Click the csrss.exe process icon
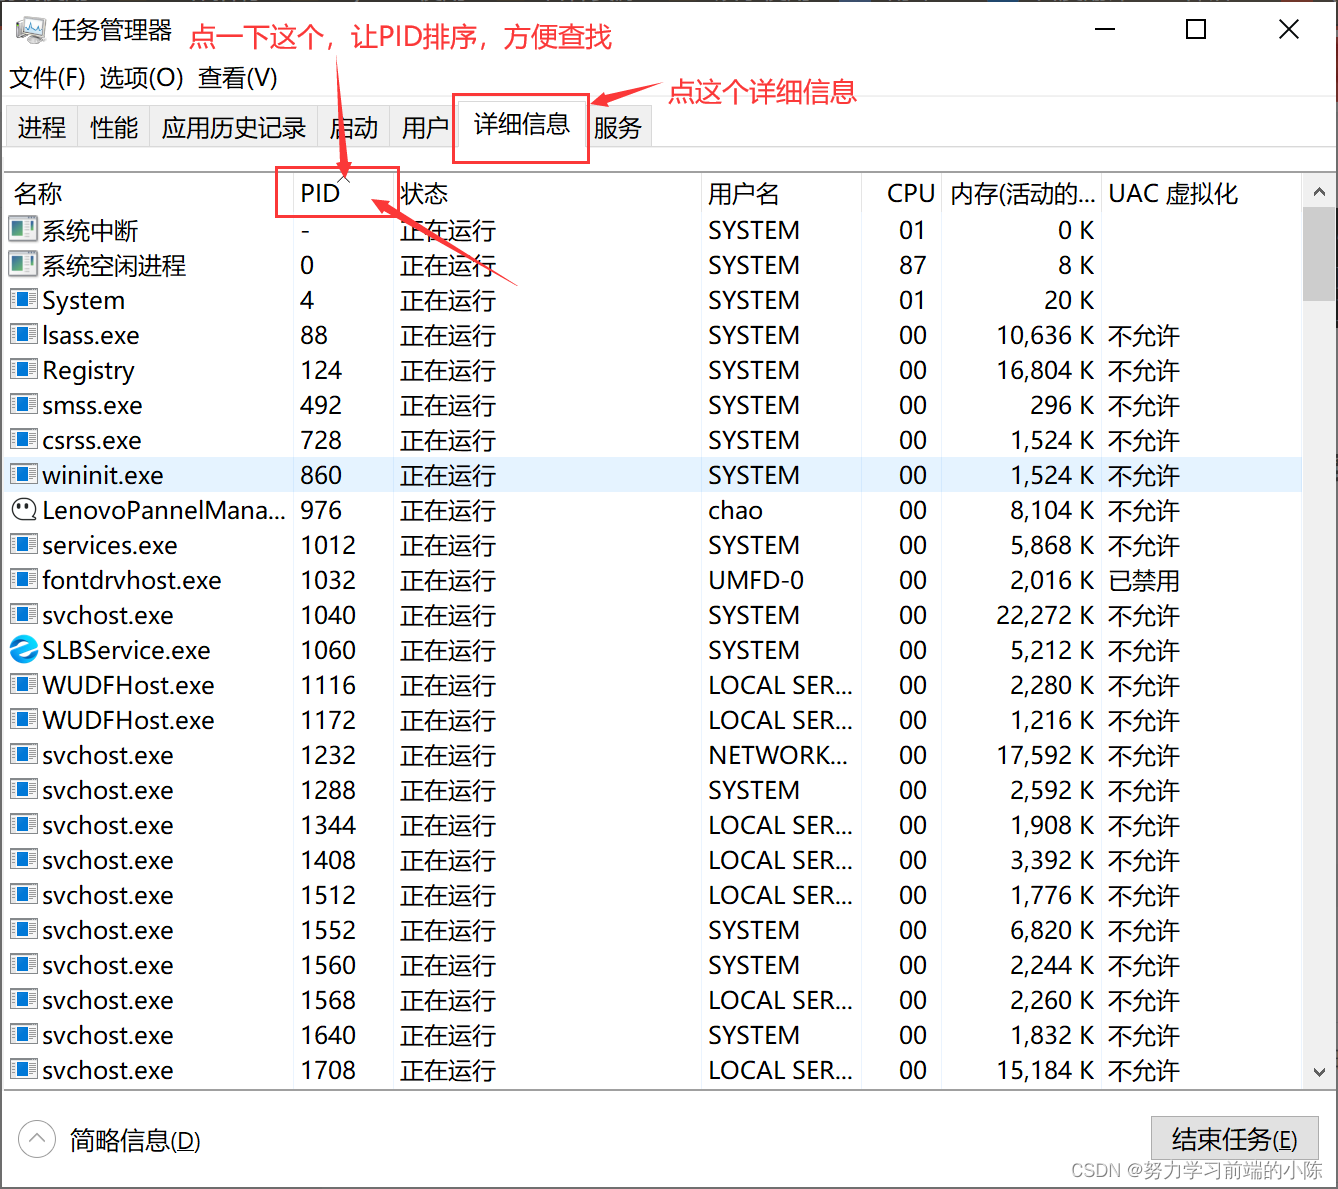The height and width of the screenshot is (1189, 1338). click(x=22, y=439)
